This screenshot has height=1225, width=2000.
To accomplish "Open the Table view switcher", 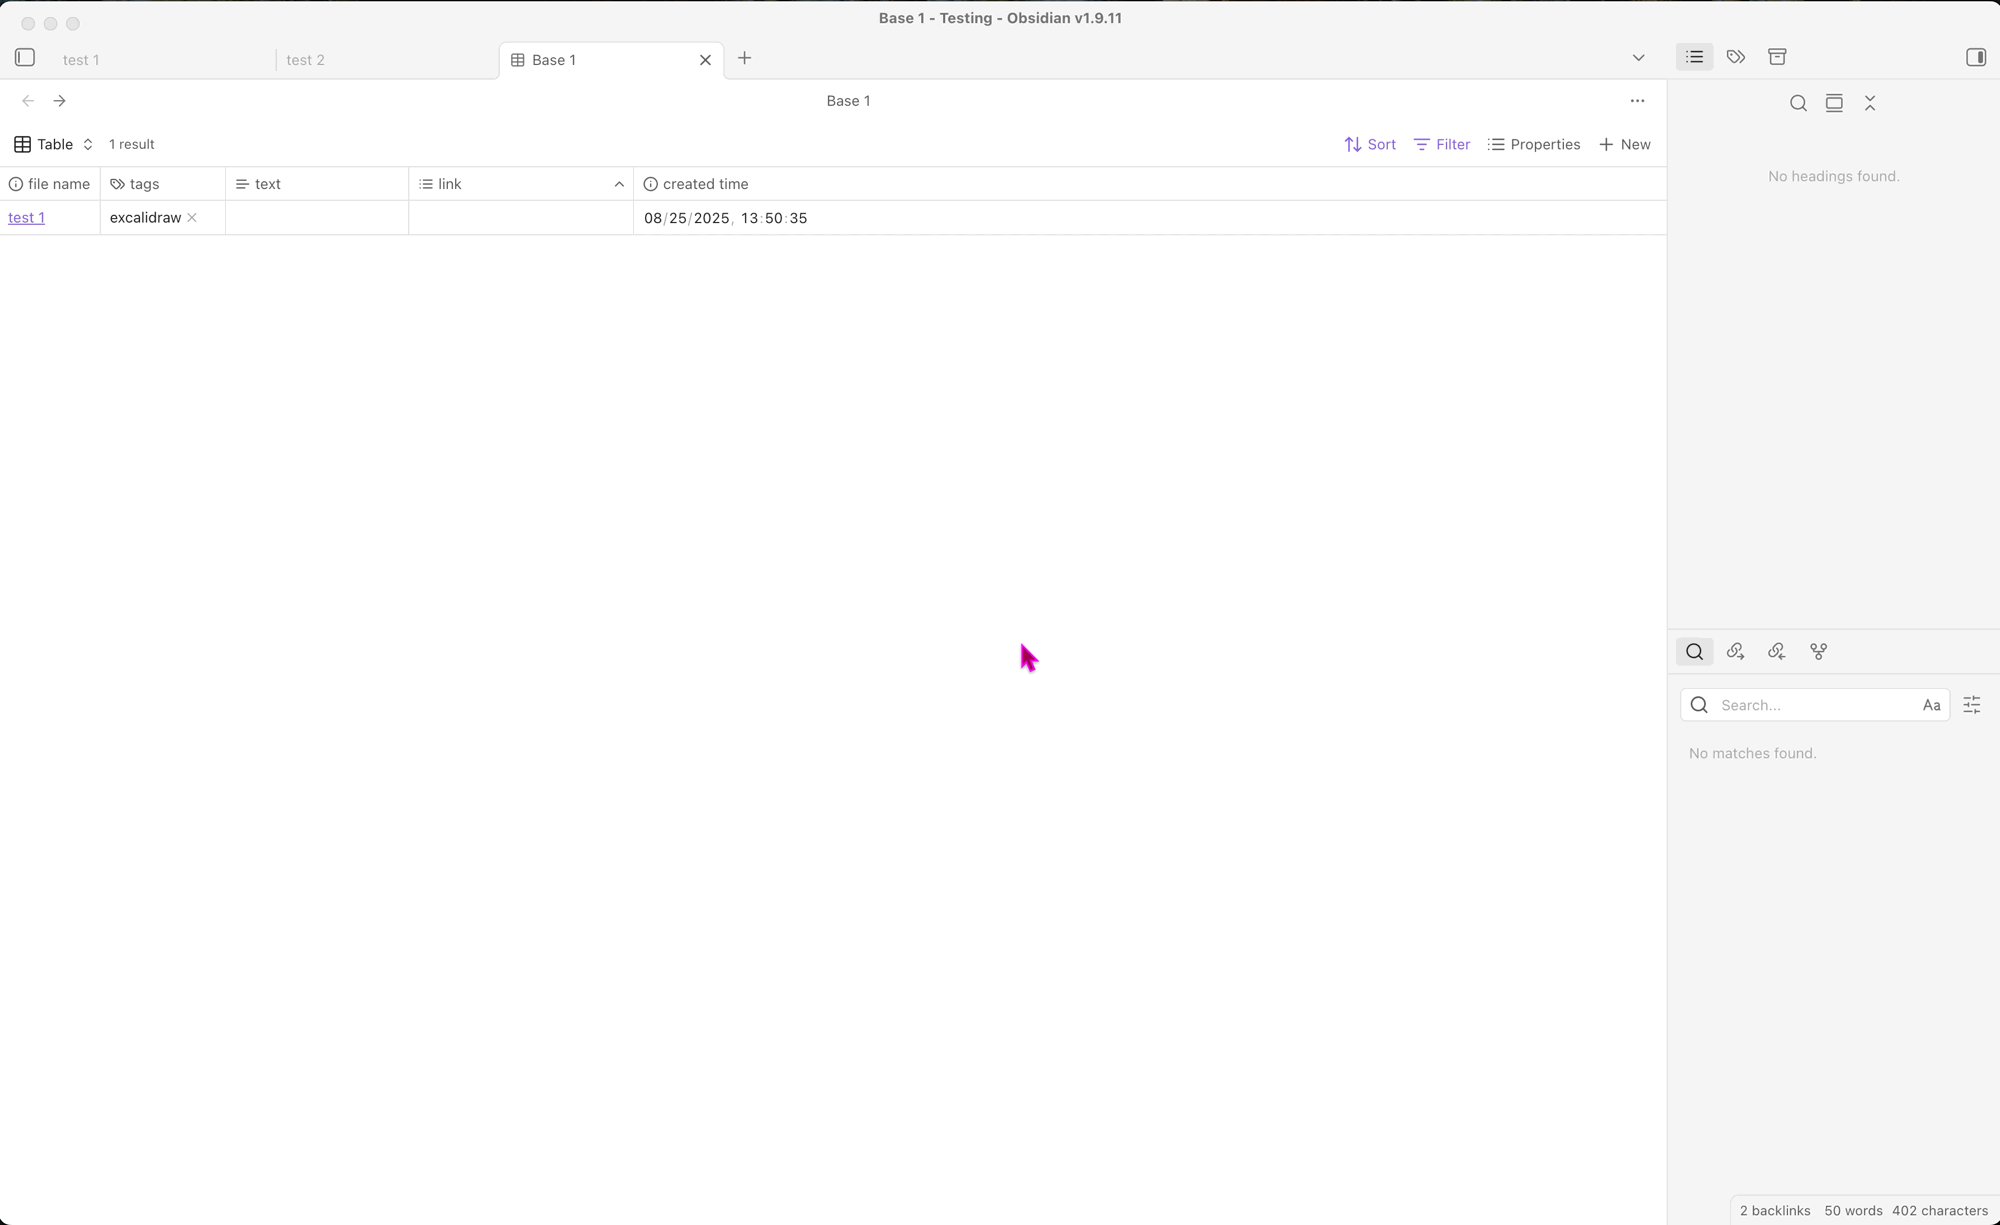I will [x=54, y=144].
